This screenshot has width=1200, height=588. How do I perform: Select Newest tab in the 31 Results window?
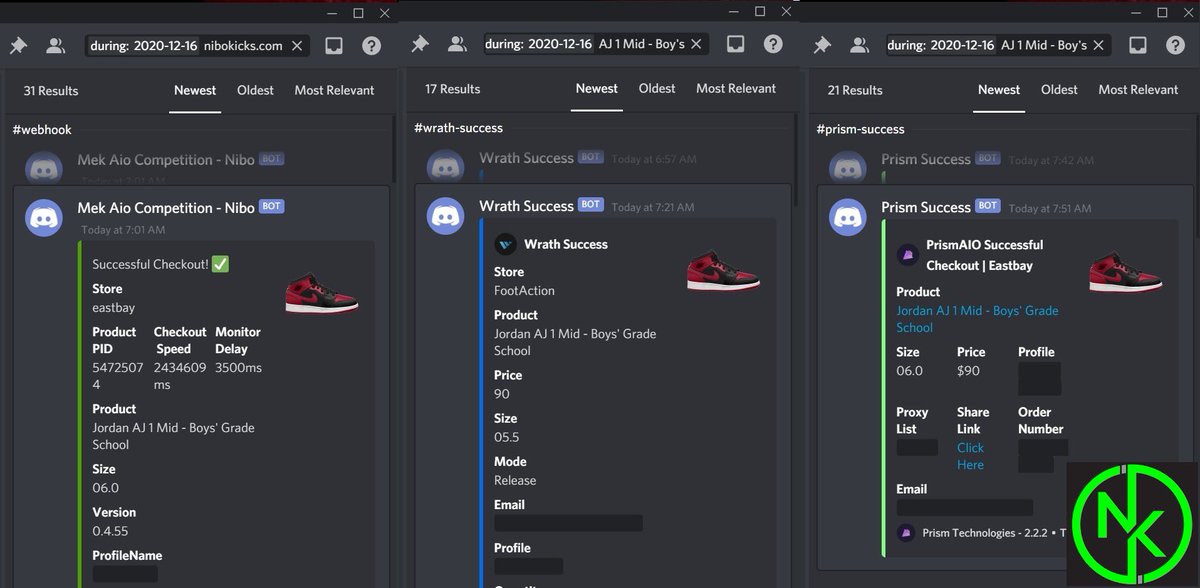195,90
